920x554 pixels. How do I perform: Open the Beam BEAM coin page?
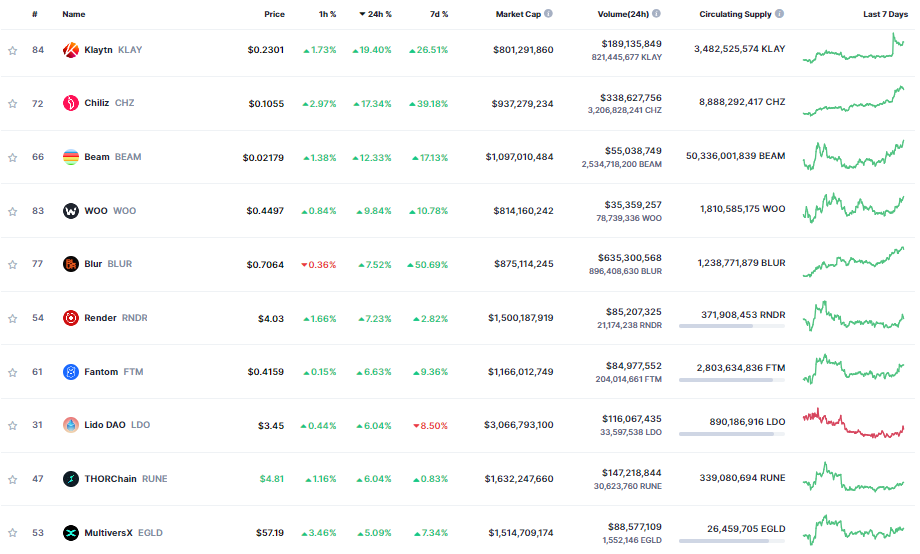coord(113,157)
